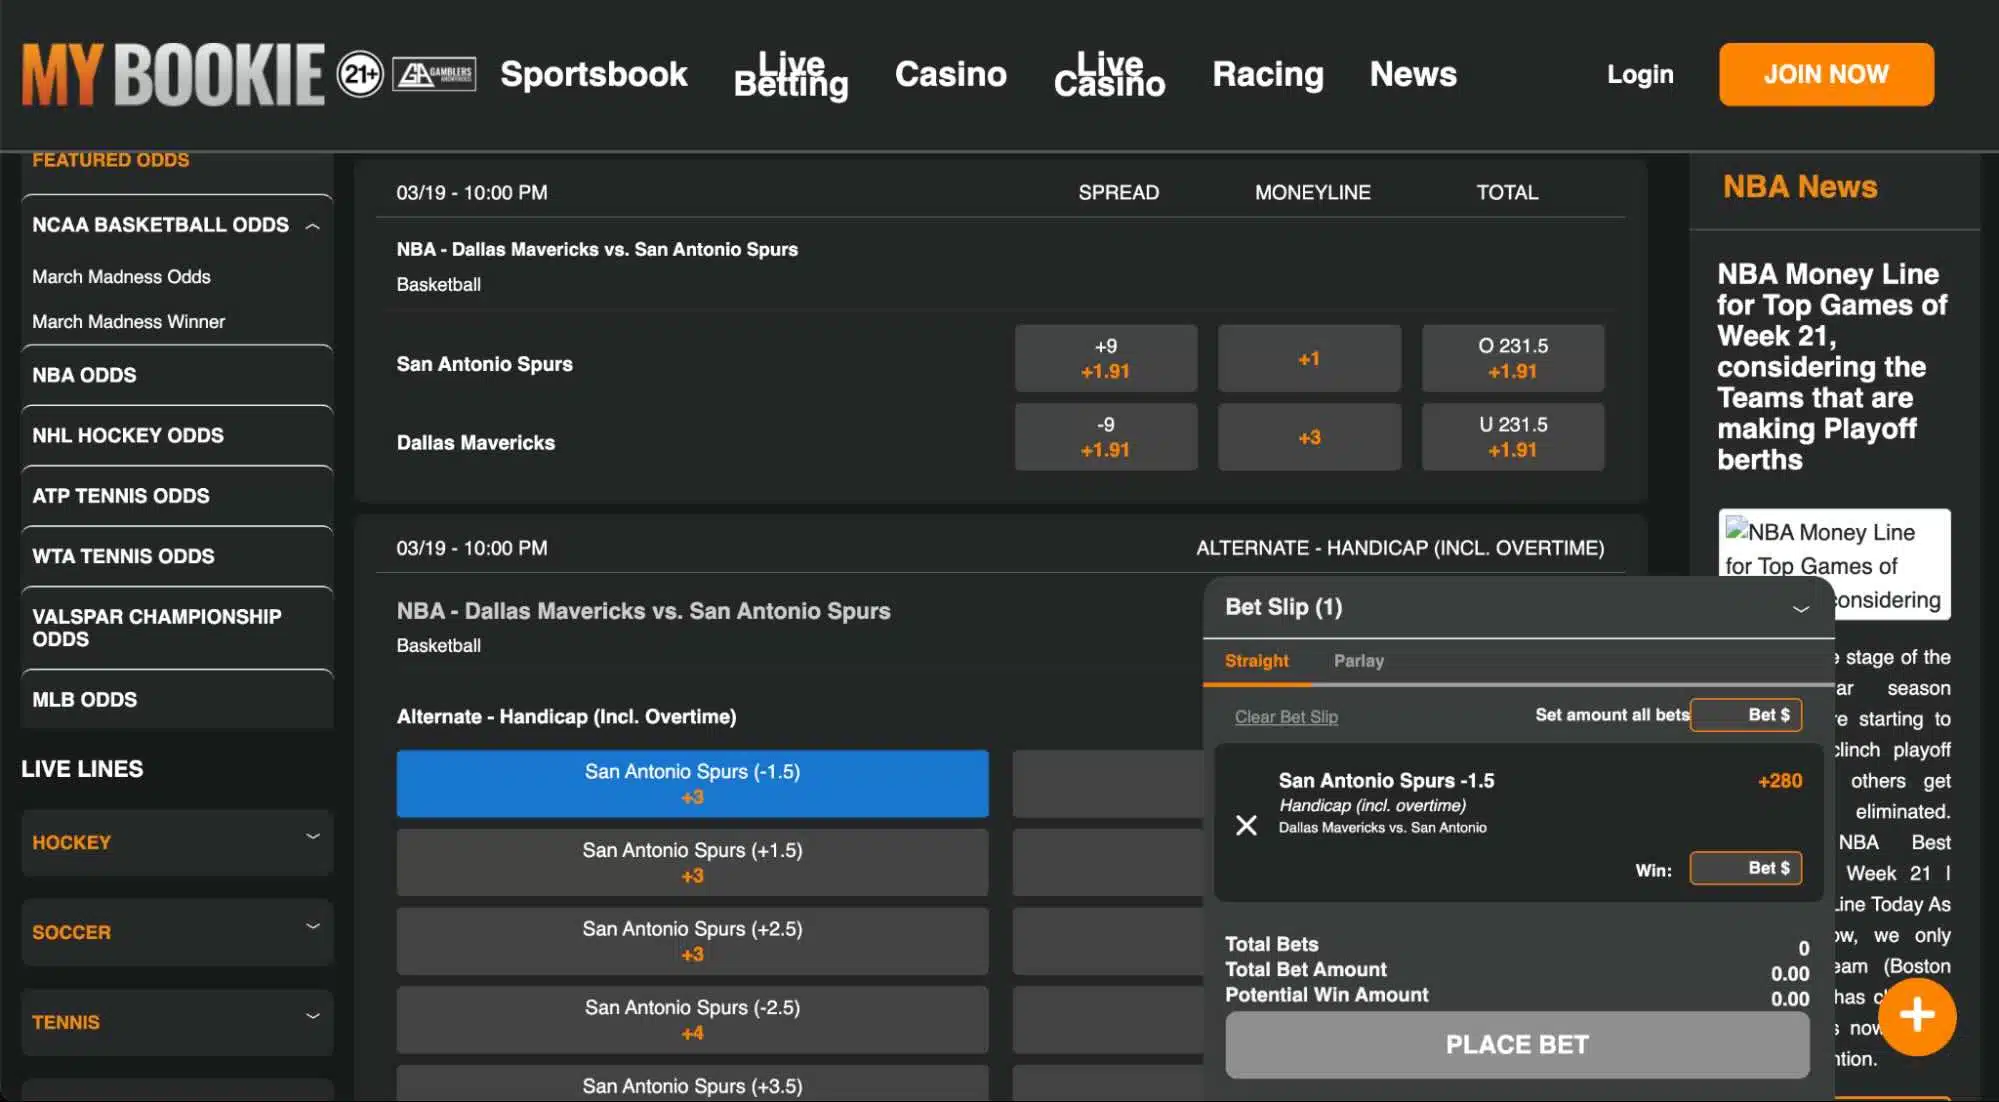Click the Sportsbook navigation icon
Screen dimensions: 1999x1102
593,73
